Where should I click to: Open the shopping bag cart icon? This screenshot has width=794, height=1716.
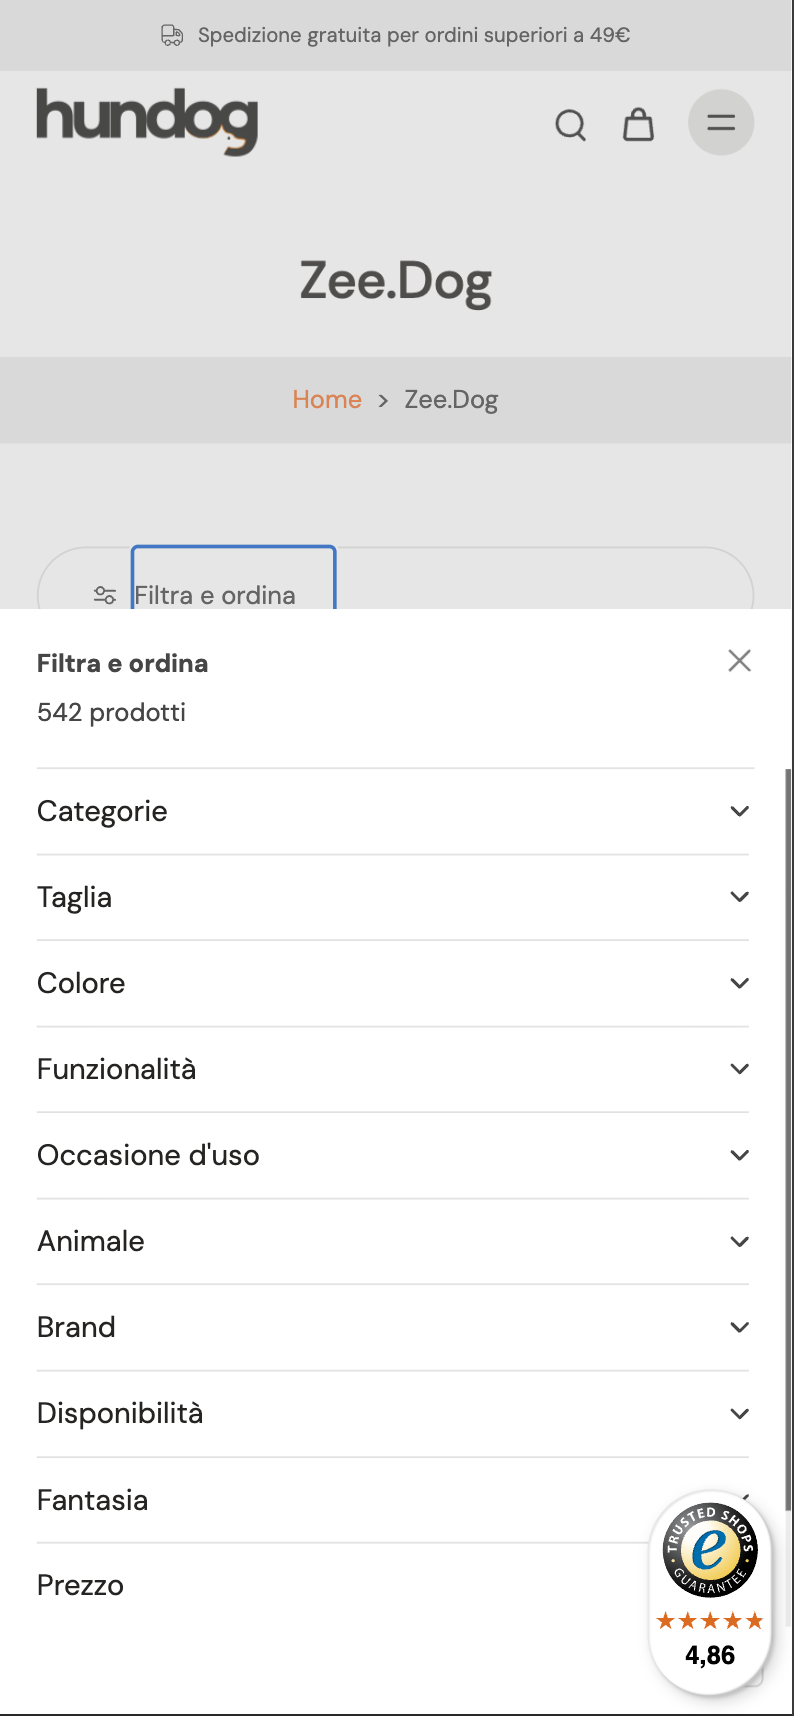click(638, 124)
